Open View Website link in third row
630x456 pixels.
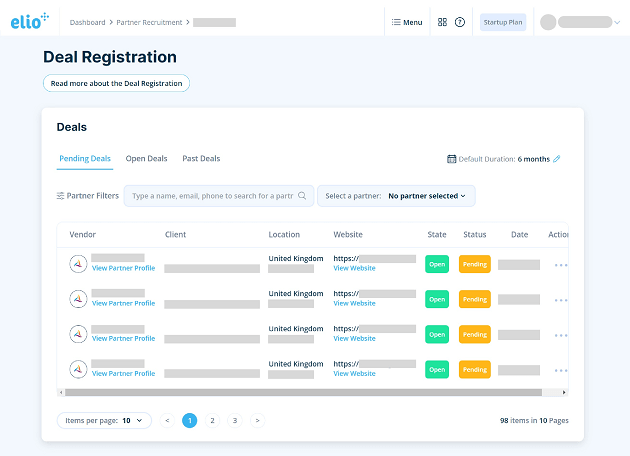354,338
